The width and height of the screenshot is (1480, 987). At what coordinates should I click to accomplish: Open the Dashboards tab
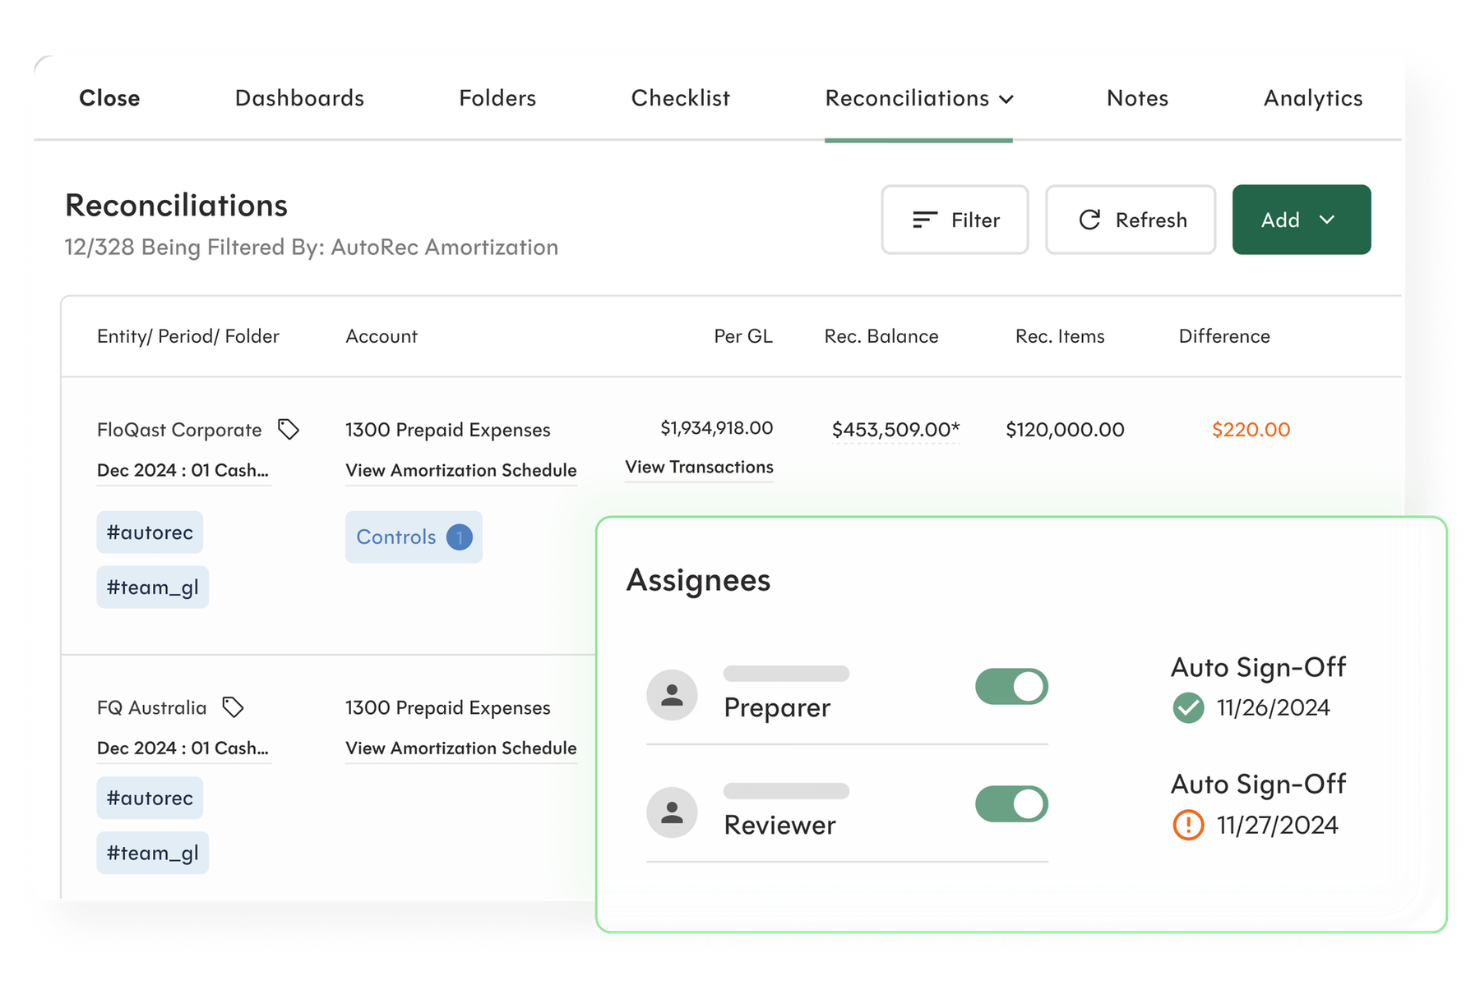click(x=299, y=98)
